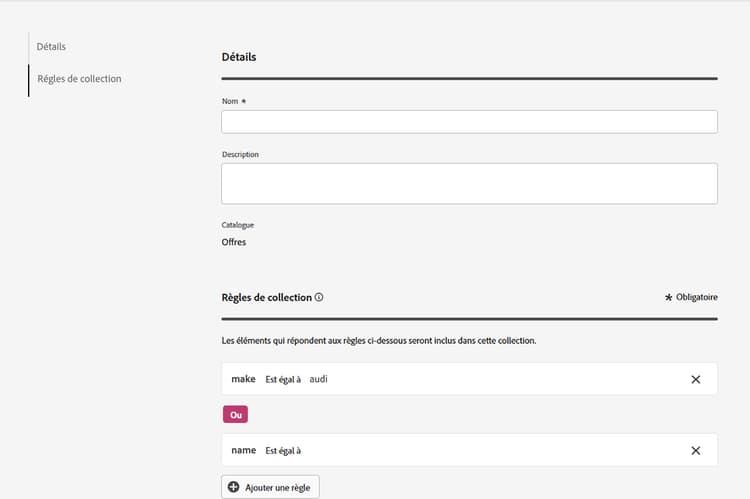Focus the Nom text field

[469, 122]
